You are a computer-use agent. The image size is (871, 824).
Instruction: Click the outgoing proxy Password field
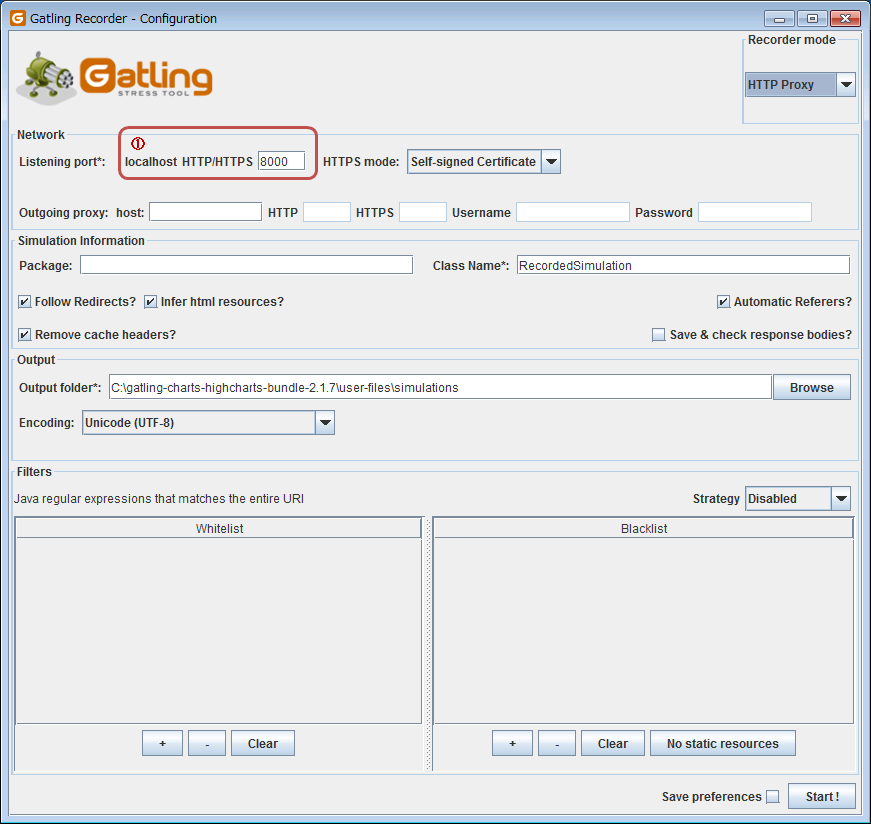coord(755,212)
